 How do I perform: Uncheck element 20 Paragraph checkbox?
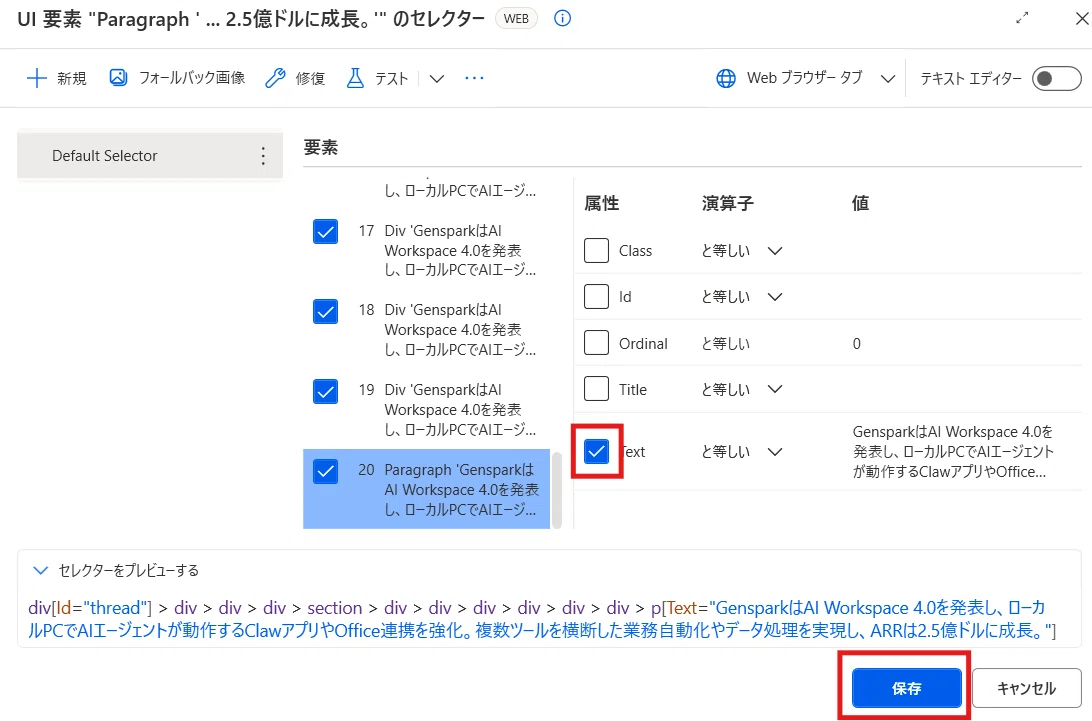click(x=325, y=472)
